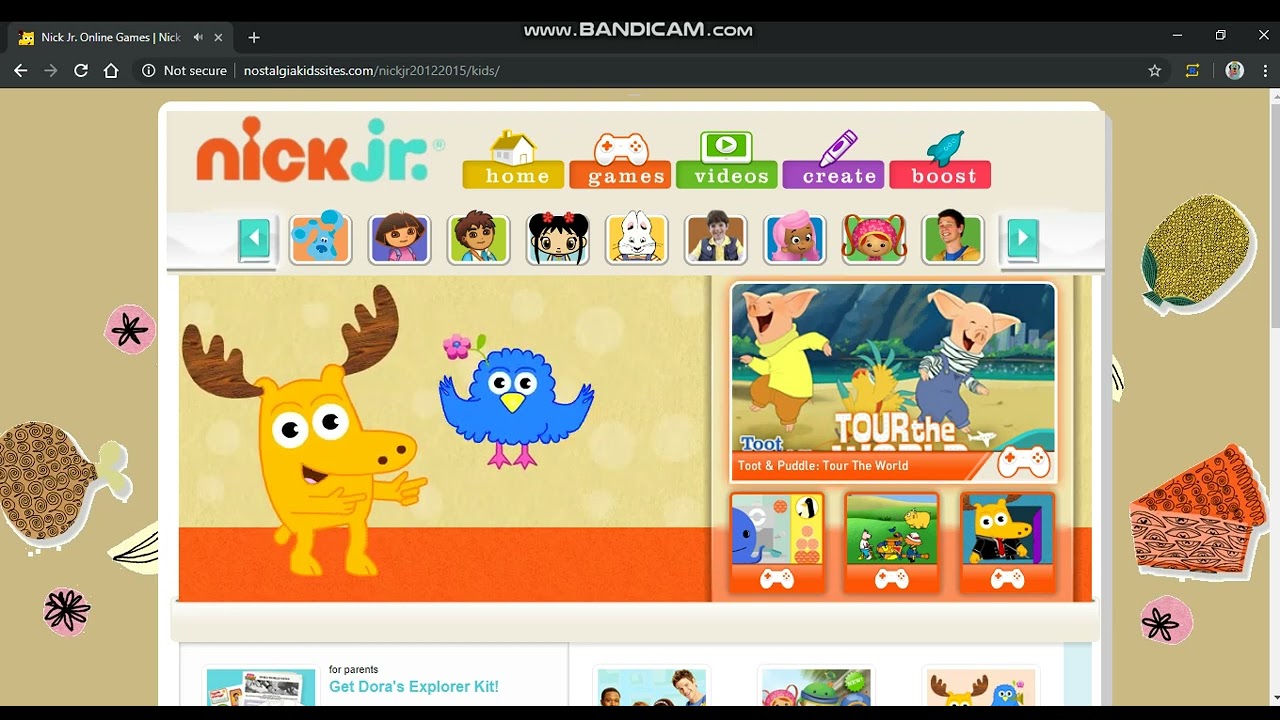
Task: Go back in browser
Action: (x=20, y=71)
